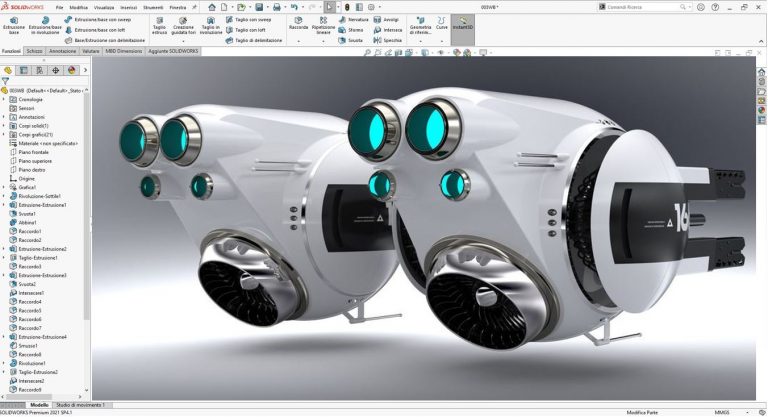Expand the Estrusione-Estrusione2 feature
768x417 pixels.
(4, 249)
